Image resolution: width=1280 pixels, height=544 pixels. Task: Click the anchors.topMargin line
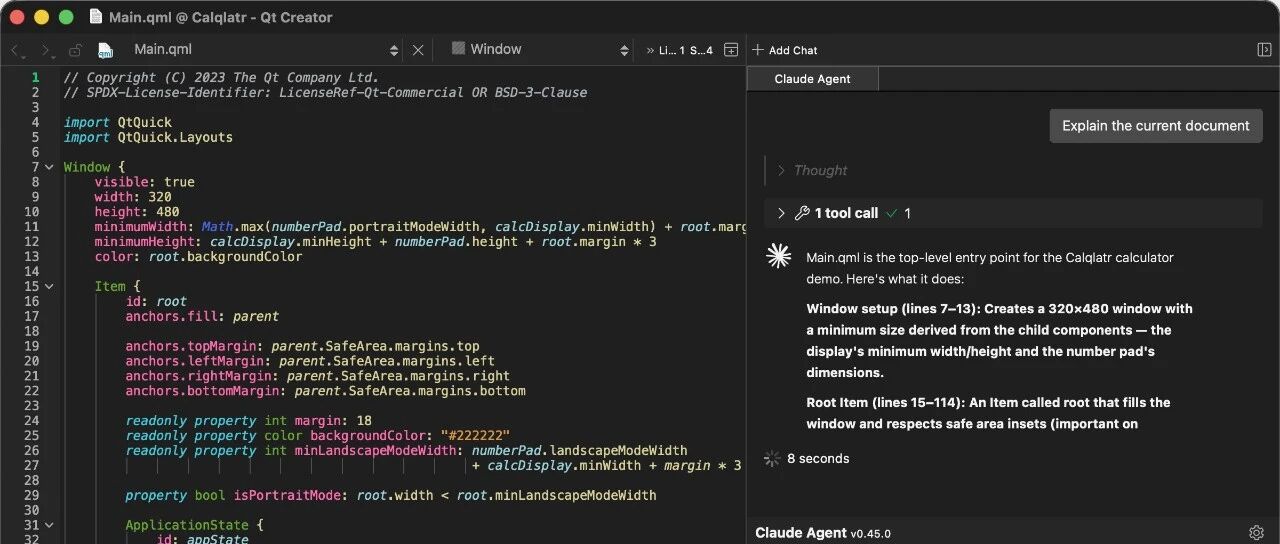click(302, 346)
